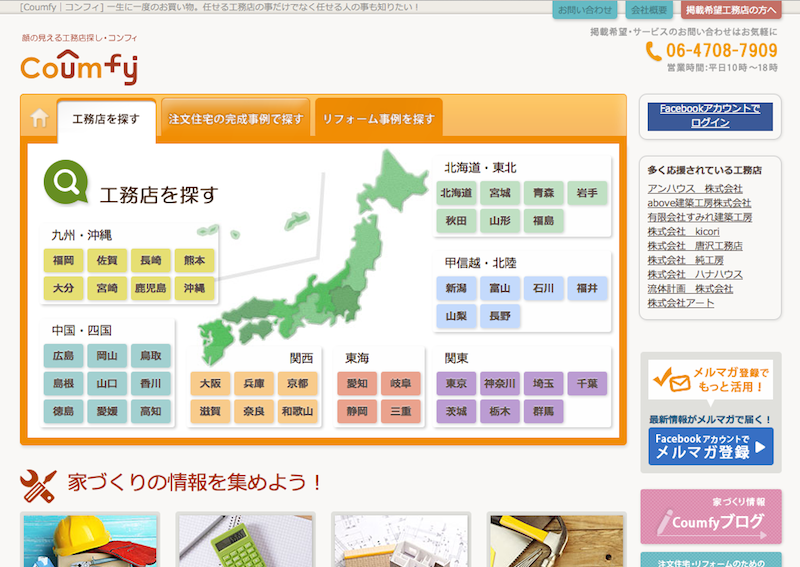Click the お問い合わせ button

pyautogui.click(x=585, y=10)
